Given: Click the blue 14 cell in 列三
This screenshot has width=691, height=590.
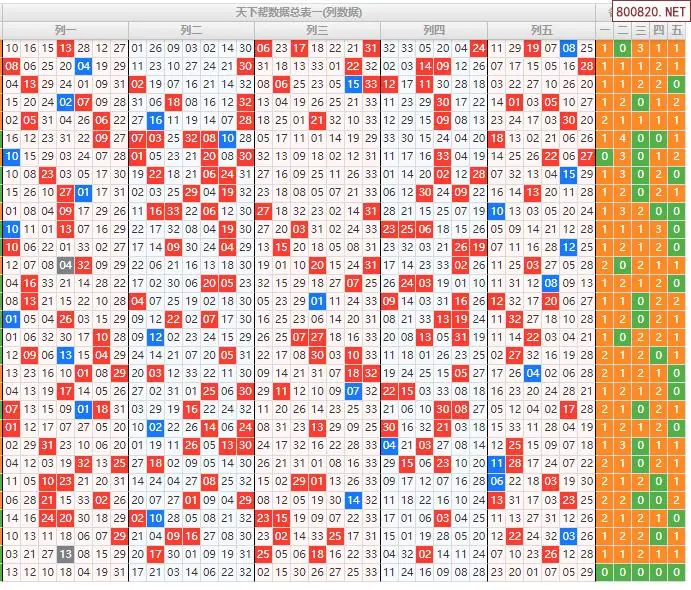Looking at the screenshot, I should pyautogui.click(x=353, y=500).
